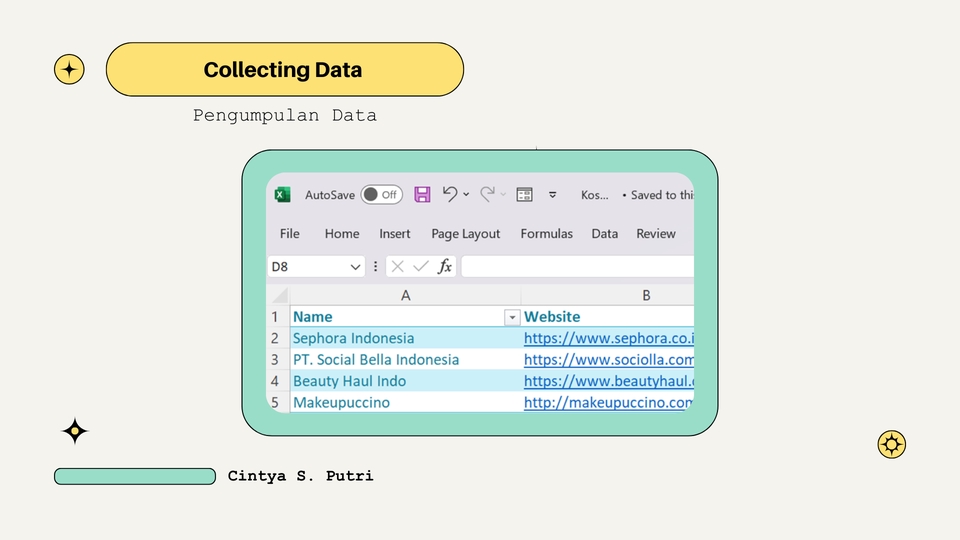Click the 'Website' header cell

(x=608, y=317)
